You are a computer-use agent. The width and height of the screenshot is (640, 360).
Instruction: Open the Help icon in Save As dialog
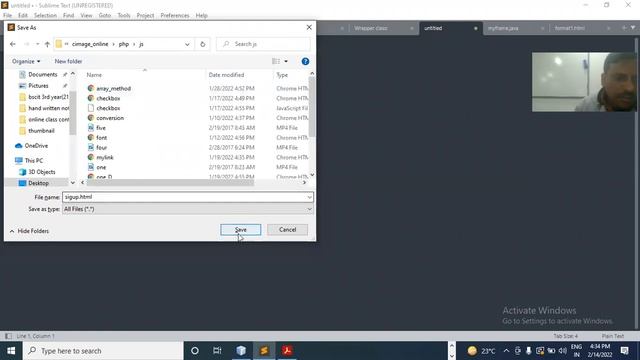(x=305, y=61)
